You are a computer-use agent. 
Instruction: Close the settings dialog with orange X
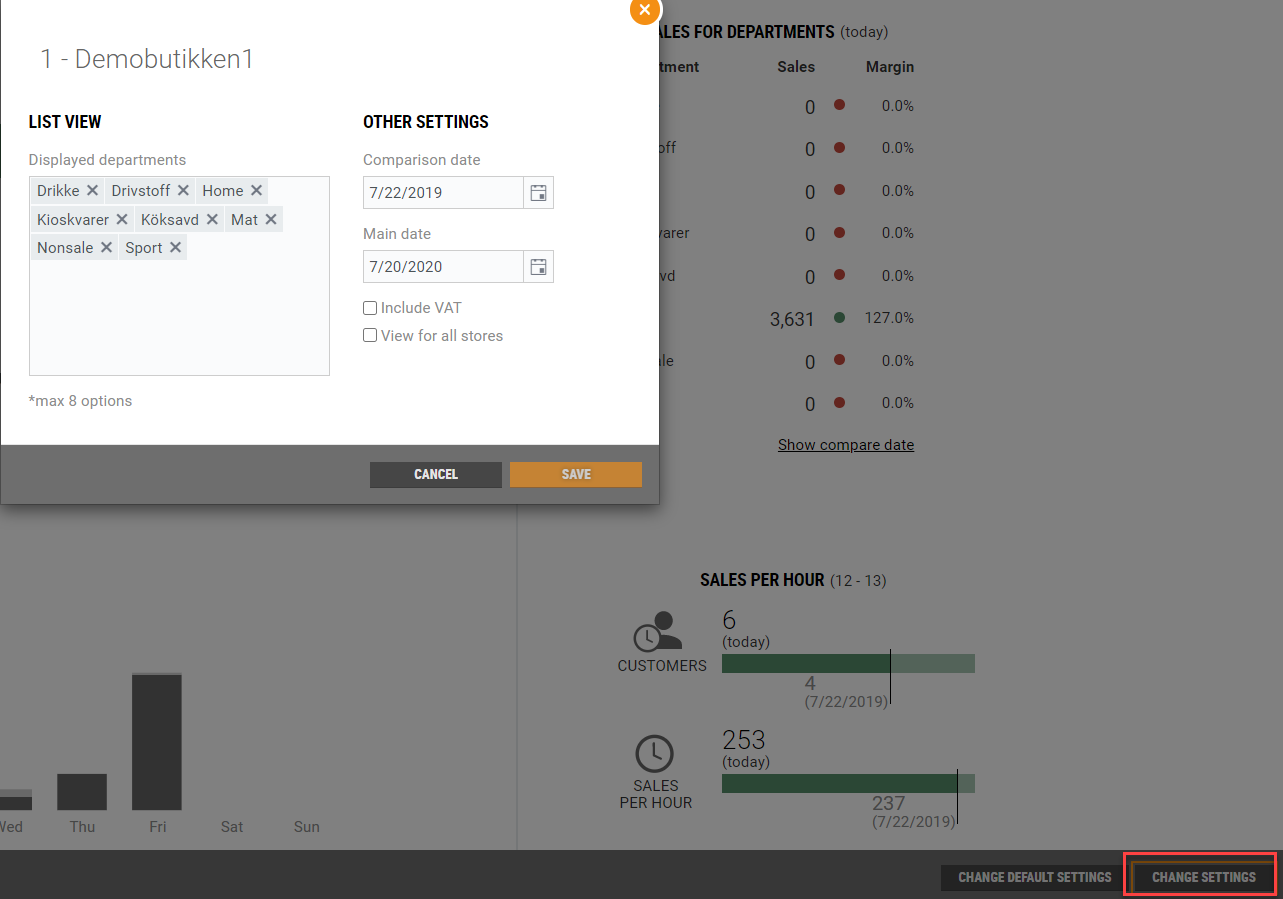[x=645, y=10]
